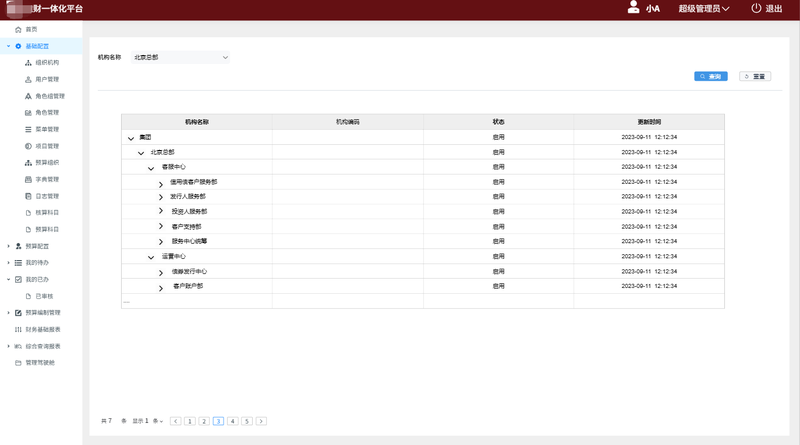
Task: Click update time in 北京总部 row
Action: 649,152
